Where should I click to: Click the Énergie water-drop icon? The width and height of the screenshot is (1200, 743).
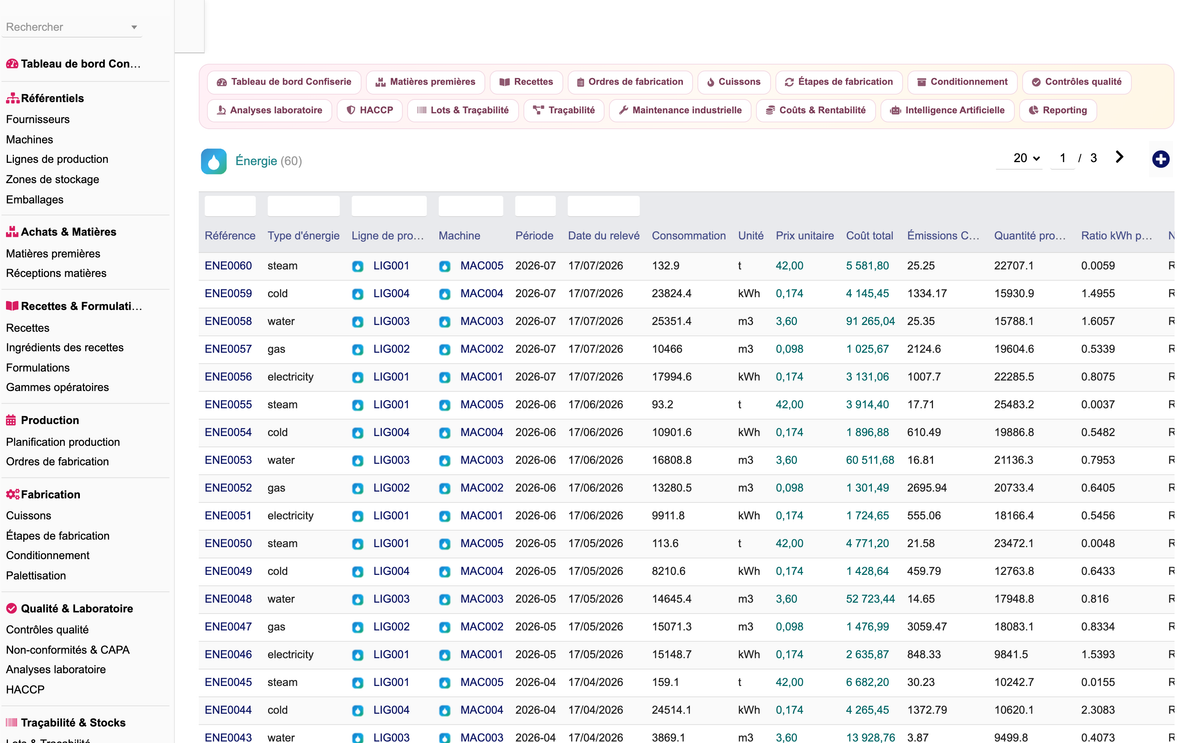click(214, 161)
